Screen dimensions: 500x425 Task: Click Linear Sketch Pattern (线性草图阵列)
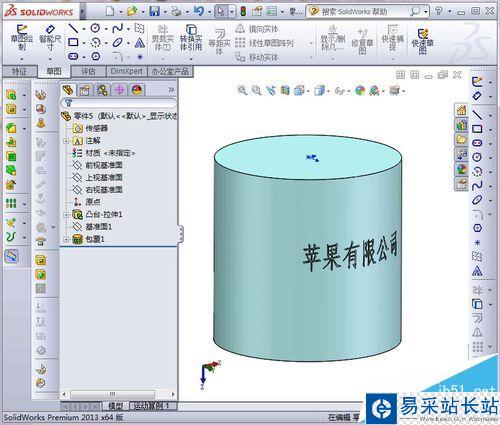click(x=264, y=43)
